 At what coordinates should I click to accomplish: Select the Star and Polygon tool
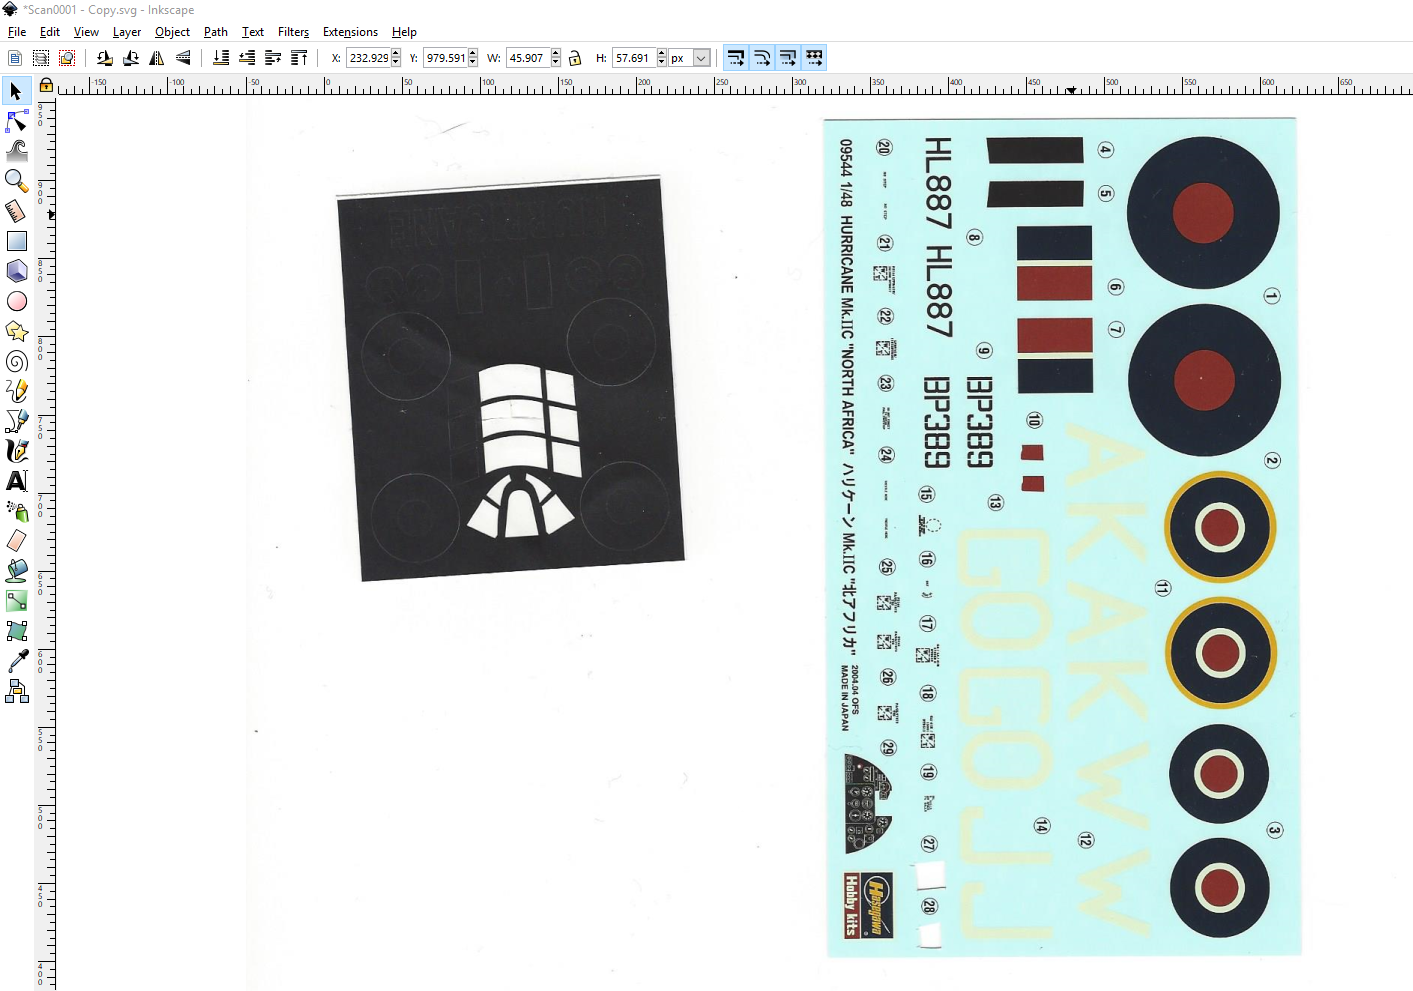[x=16, y=331]
